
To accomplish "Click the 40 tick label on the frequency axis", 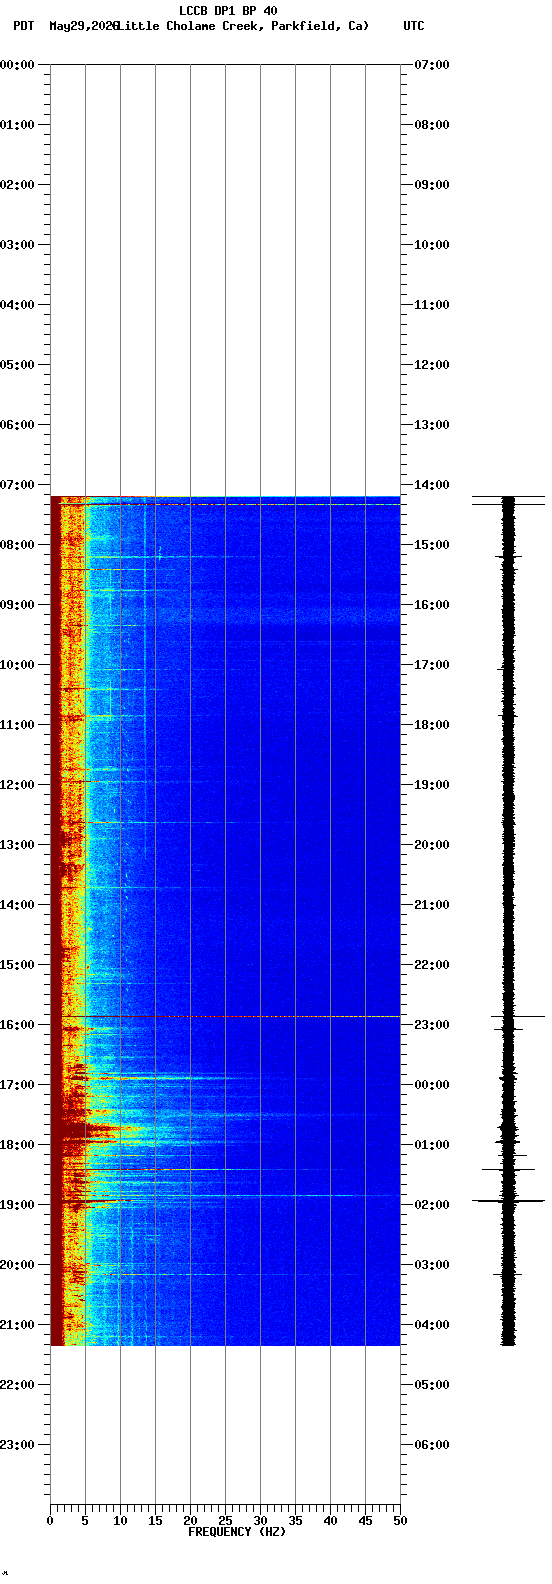I will [x=330, y=1522].
